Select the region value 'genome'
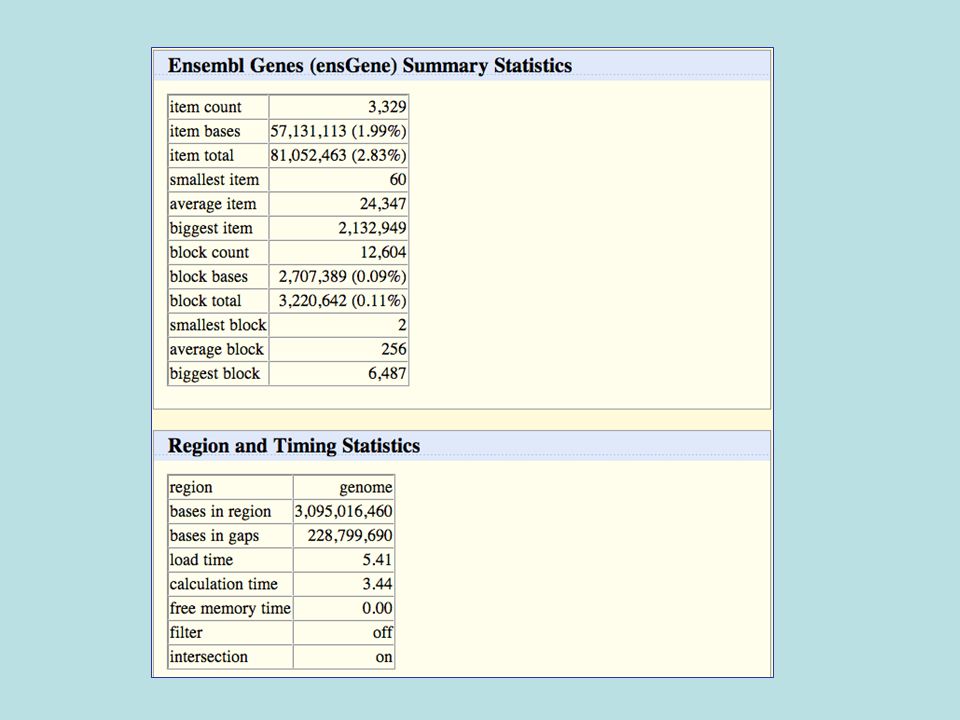Image resolution: width=960 pixels, height=720 pixels. (366, 487)
